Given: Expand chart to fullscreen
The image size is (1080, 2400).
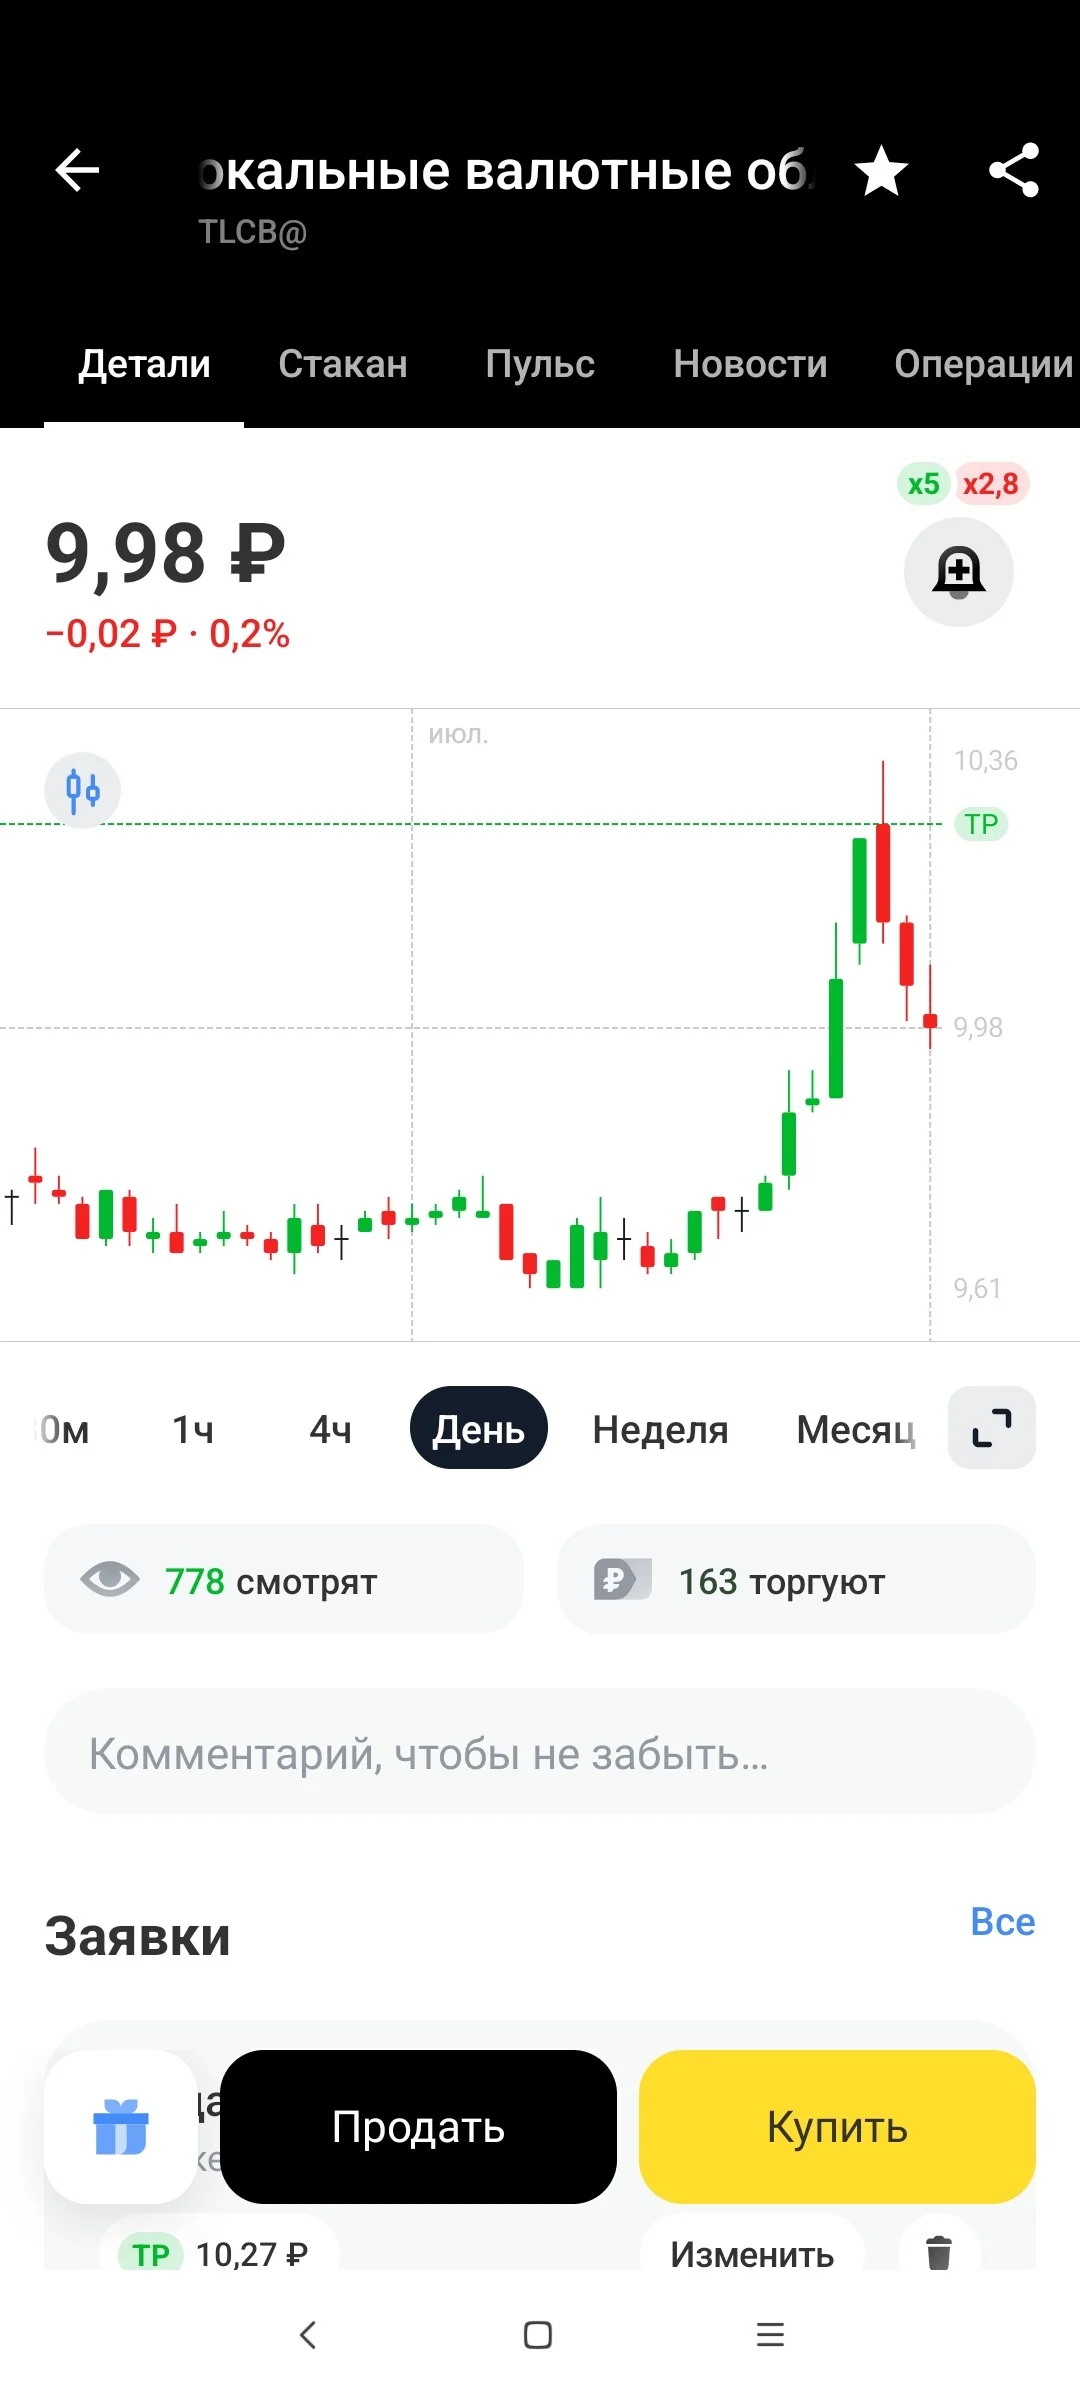Looking at the screenshot, I should [x=992, y=1428].
